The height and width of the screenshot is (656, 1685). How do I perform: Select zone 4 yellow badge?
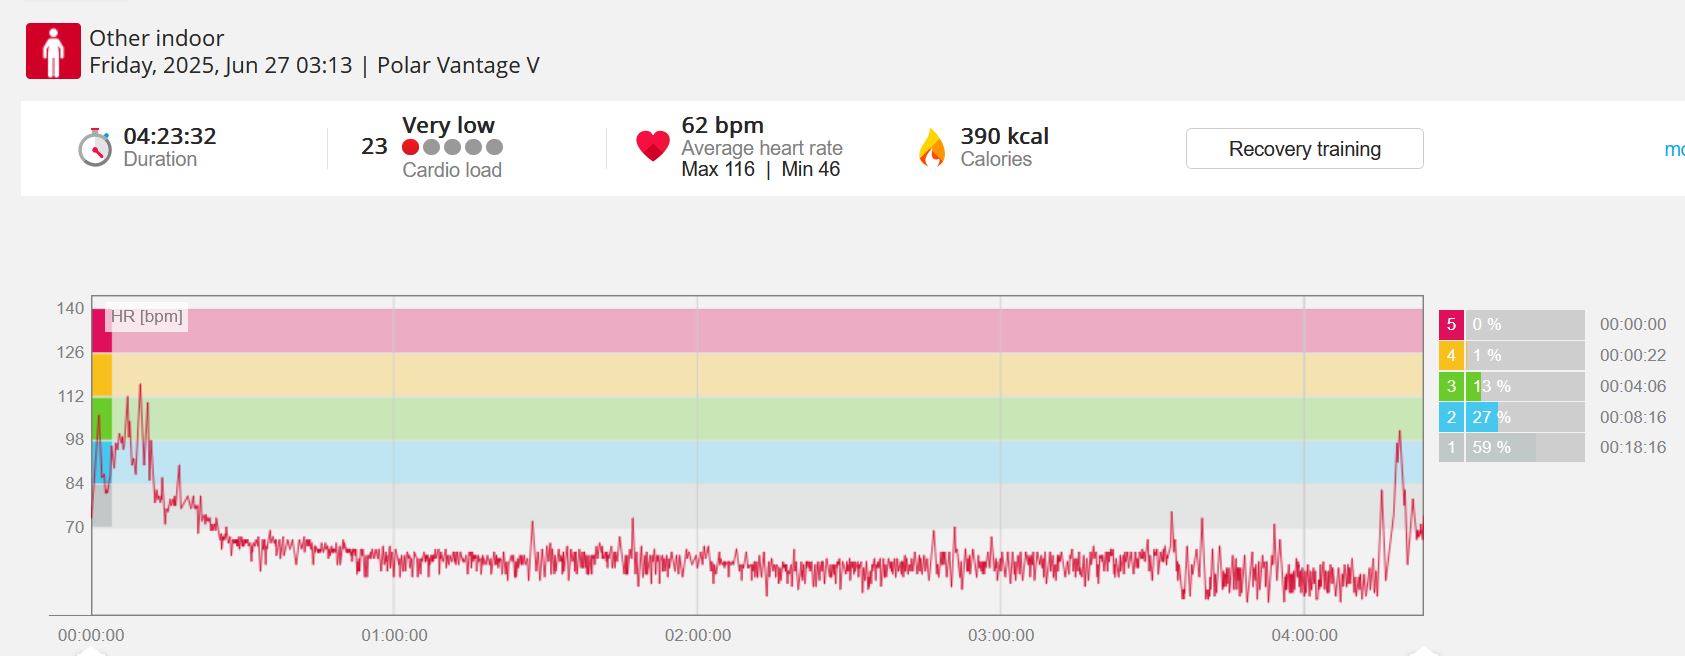(x=1451, y=355)
